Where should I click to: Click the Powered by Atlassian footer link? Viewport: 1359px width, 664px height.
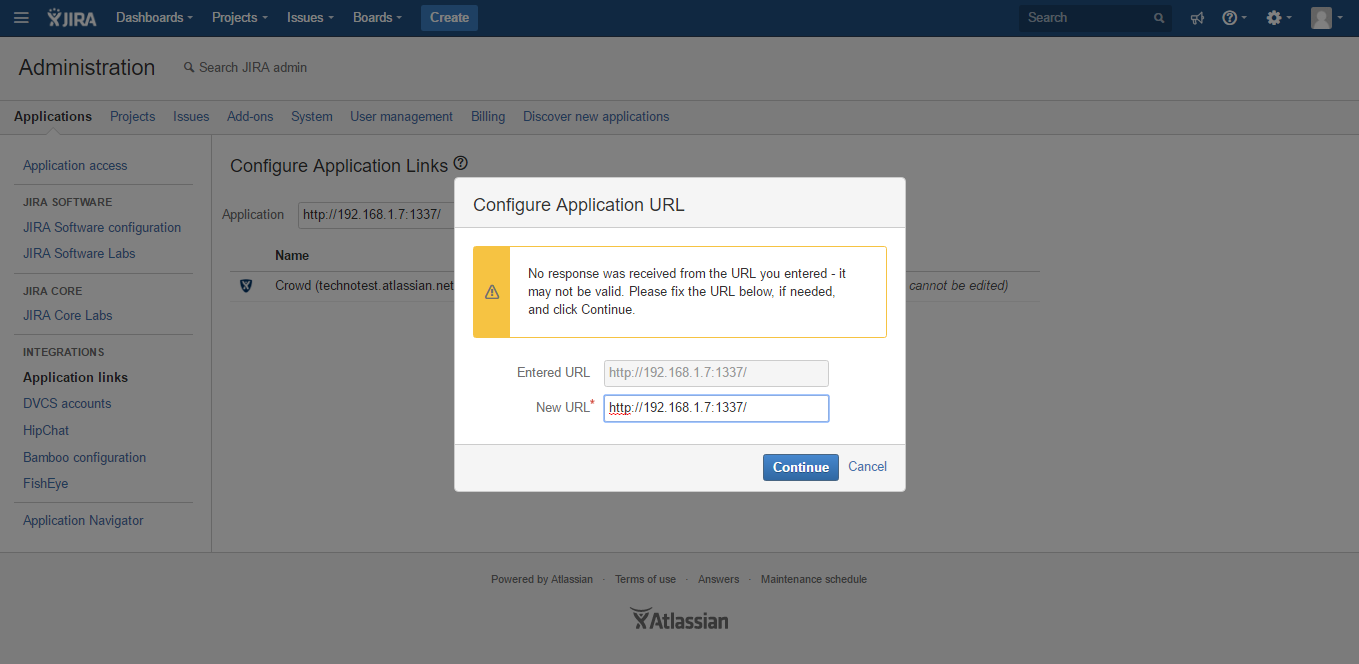click(542, 580)
